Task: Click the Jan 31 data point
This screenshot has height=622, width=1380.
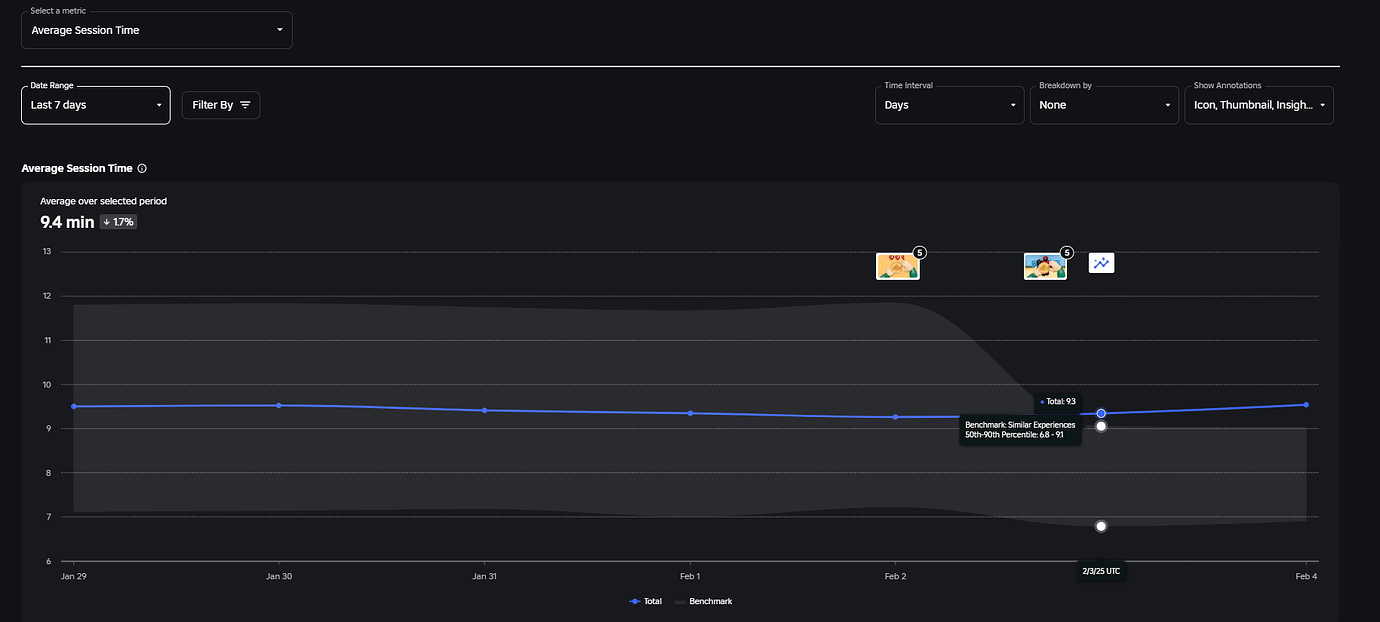Action: pos(484,410)
